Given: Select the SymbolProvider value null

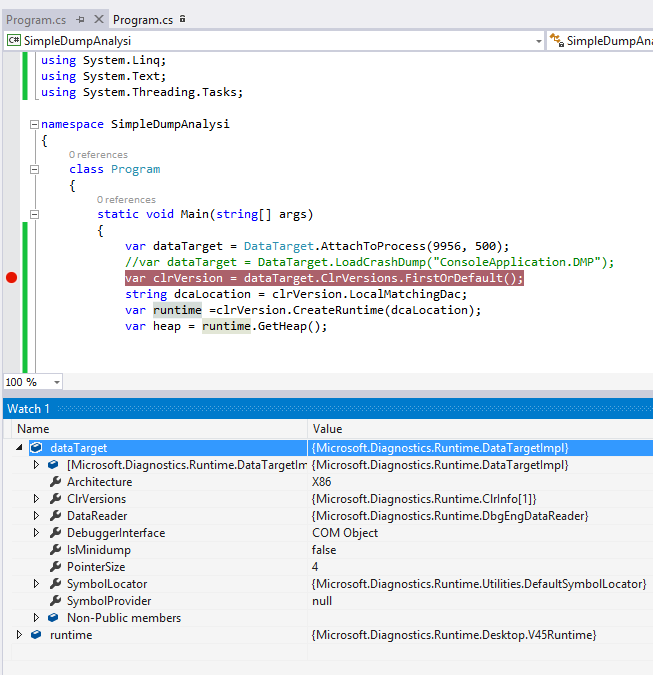Looking at the screenshot, I should [322, 601].
